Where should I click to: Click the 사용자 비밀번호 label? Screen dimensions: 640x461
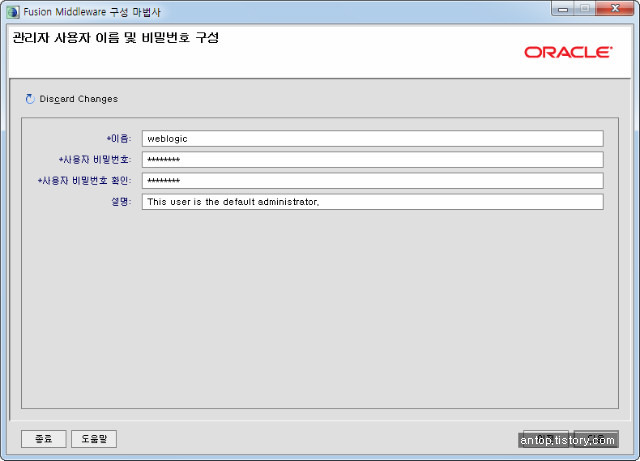click(95, 160)
